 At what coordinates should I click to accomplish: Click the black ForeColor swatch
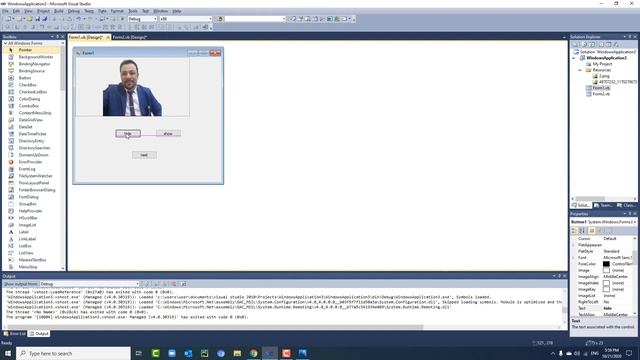606,264
